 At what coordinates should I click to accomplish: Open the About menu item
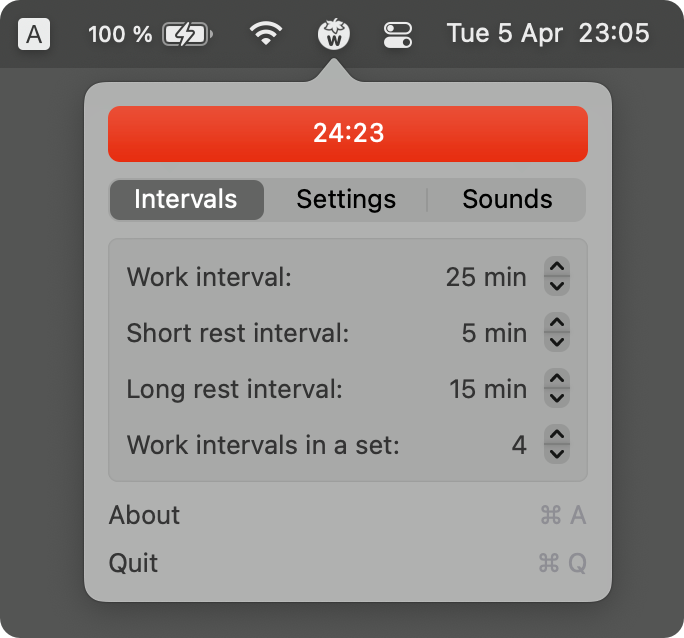(145, 515)
